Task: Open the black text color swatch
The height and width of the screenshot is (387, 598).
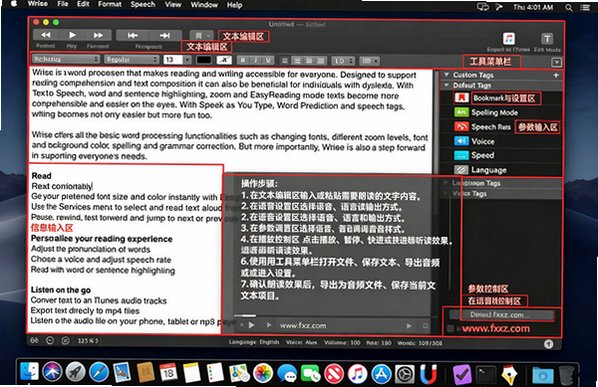Action: (204, 60)
